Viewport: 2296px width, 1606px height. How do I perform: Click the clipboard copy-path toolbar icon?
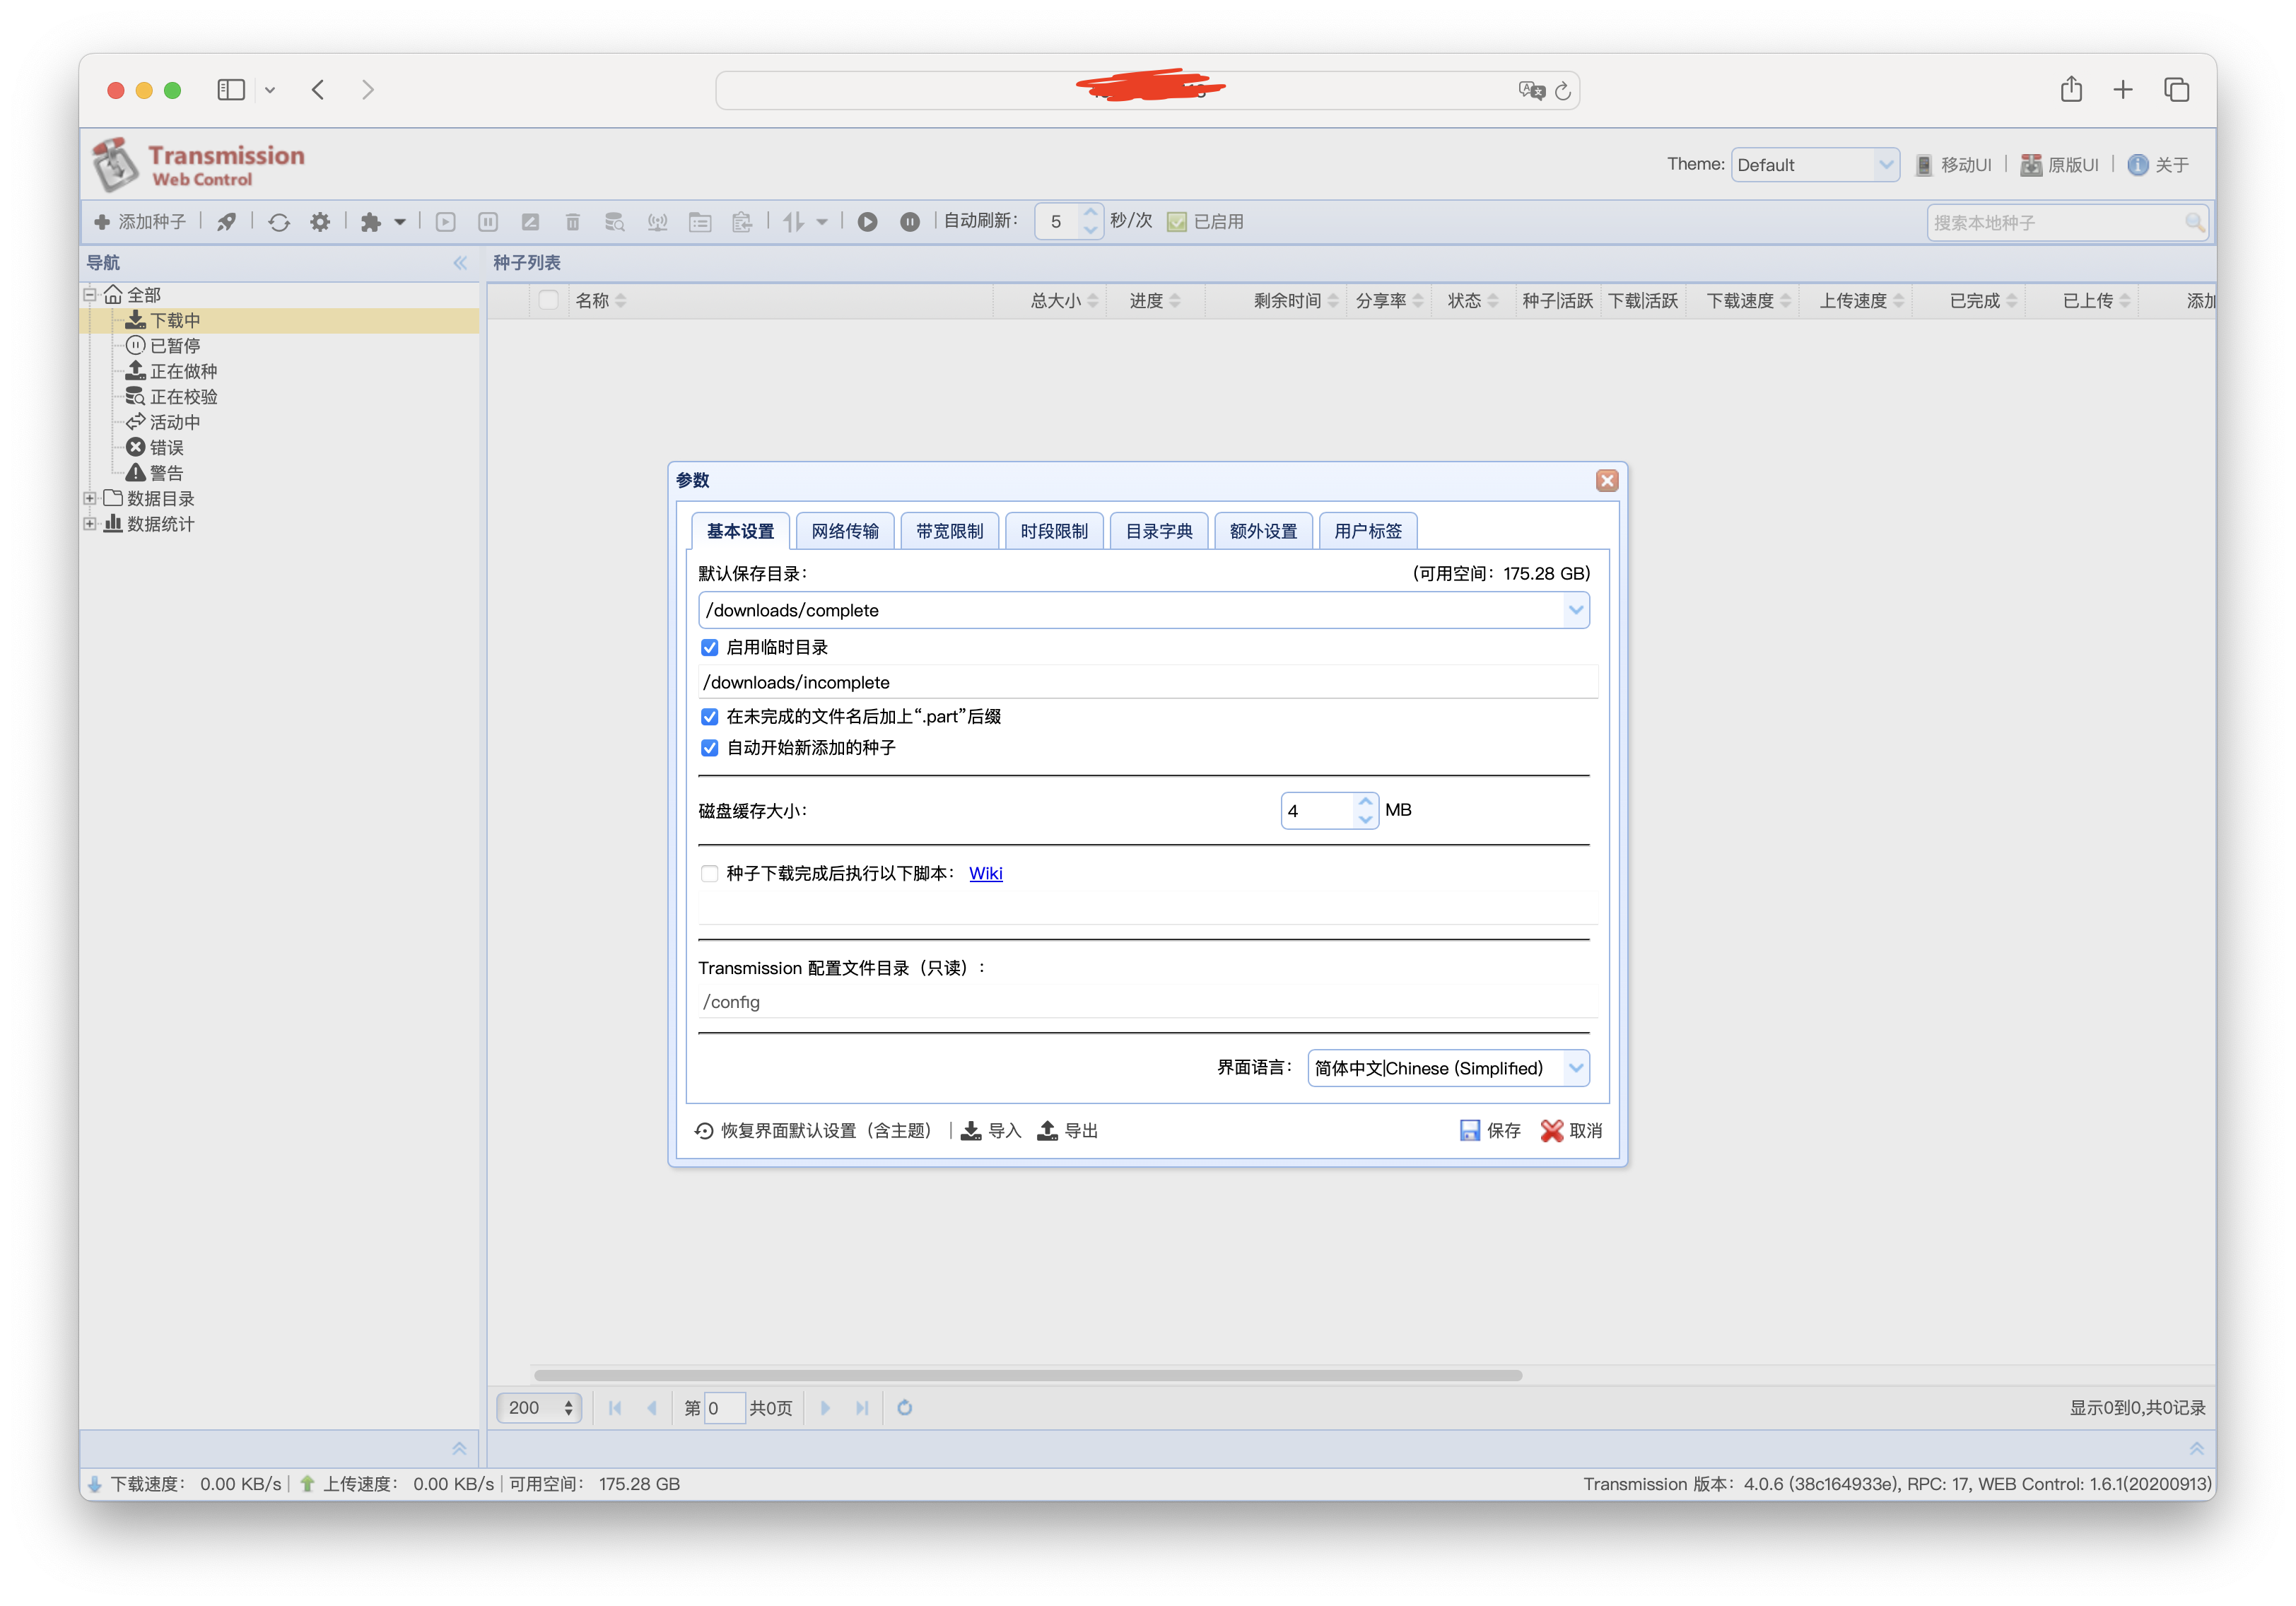(742, 222)
